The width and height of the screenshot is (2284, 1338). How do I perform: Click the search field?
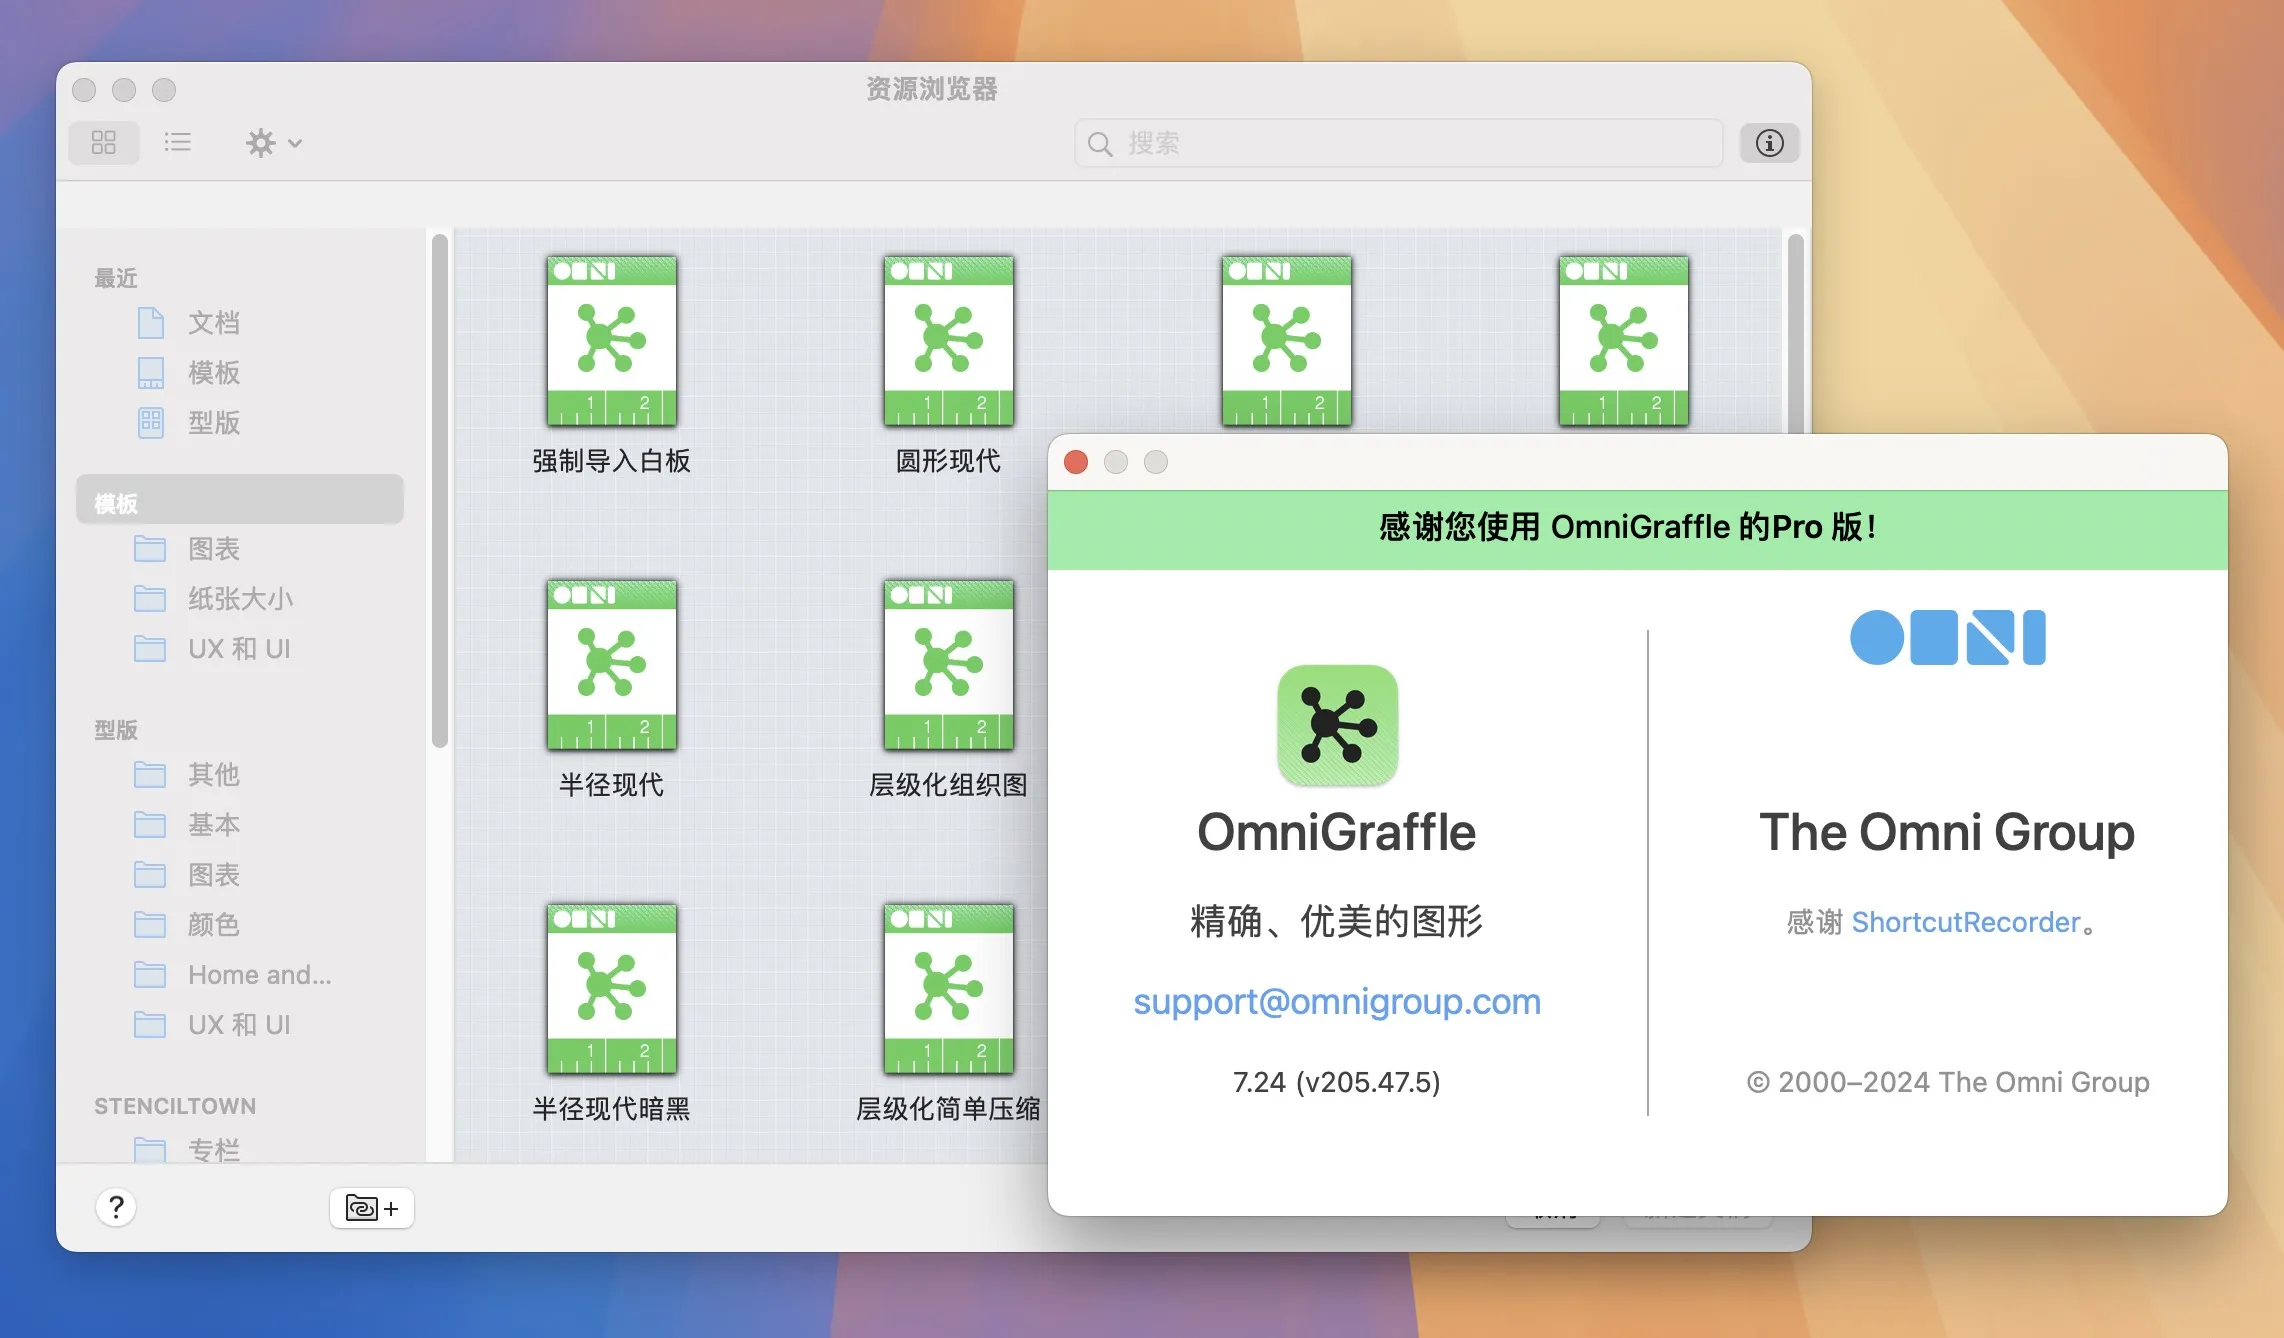tap(1398, 143)
